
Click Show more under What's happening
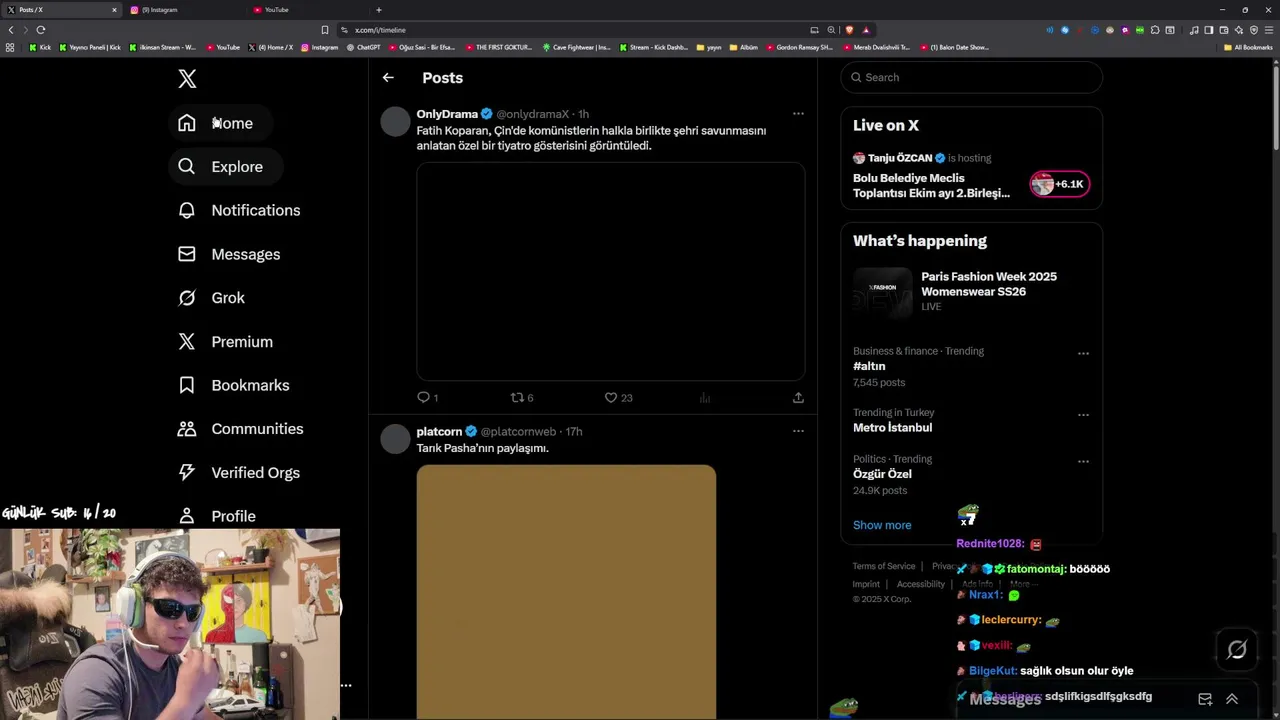point(882,525)
